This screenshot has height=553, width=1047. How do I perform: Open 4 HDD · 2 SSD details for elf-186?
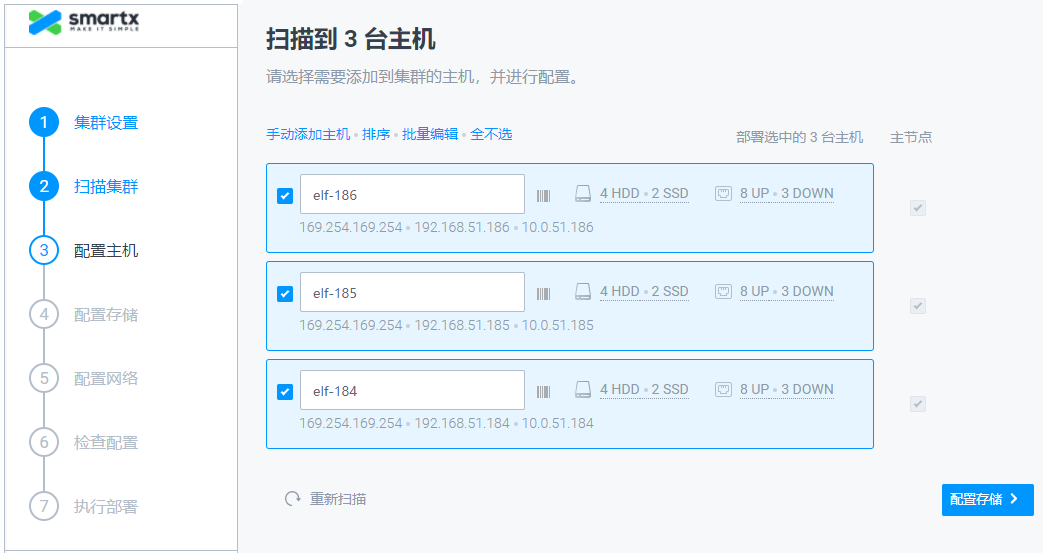coord(644,194)
